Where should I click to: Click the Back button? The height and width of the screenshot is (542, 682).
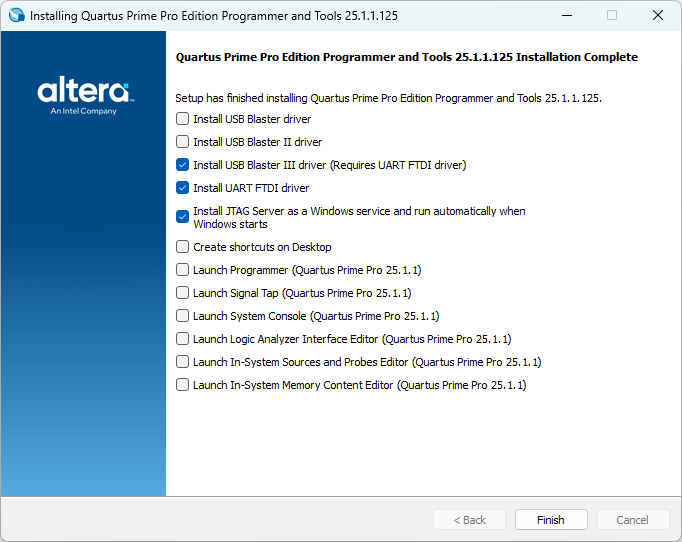[x=469, y=520]
